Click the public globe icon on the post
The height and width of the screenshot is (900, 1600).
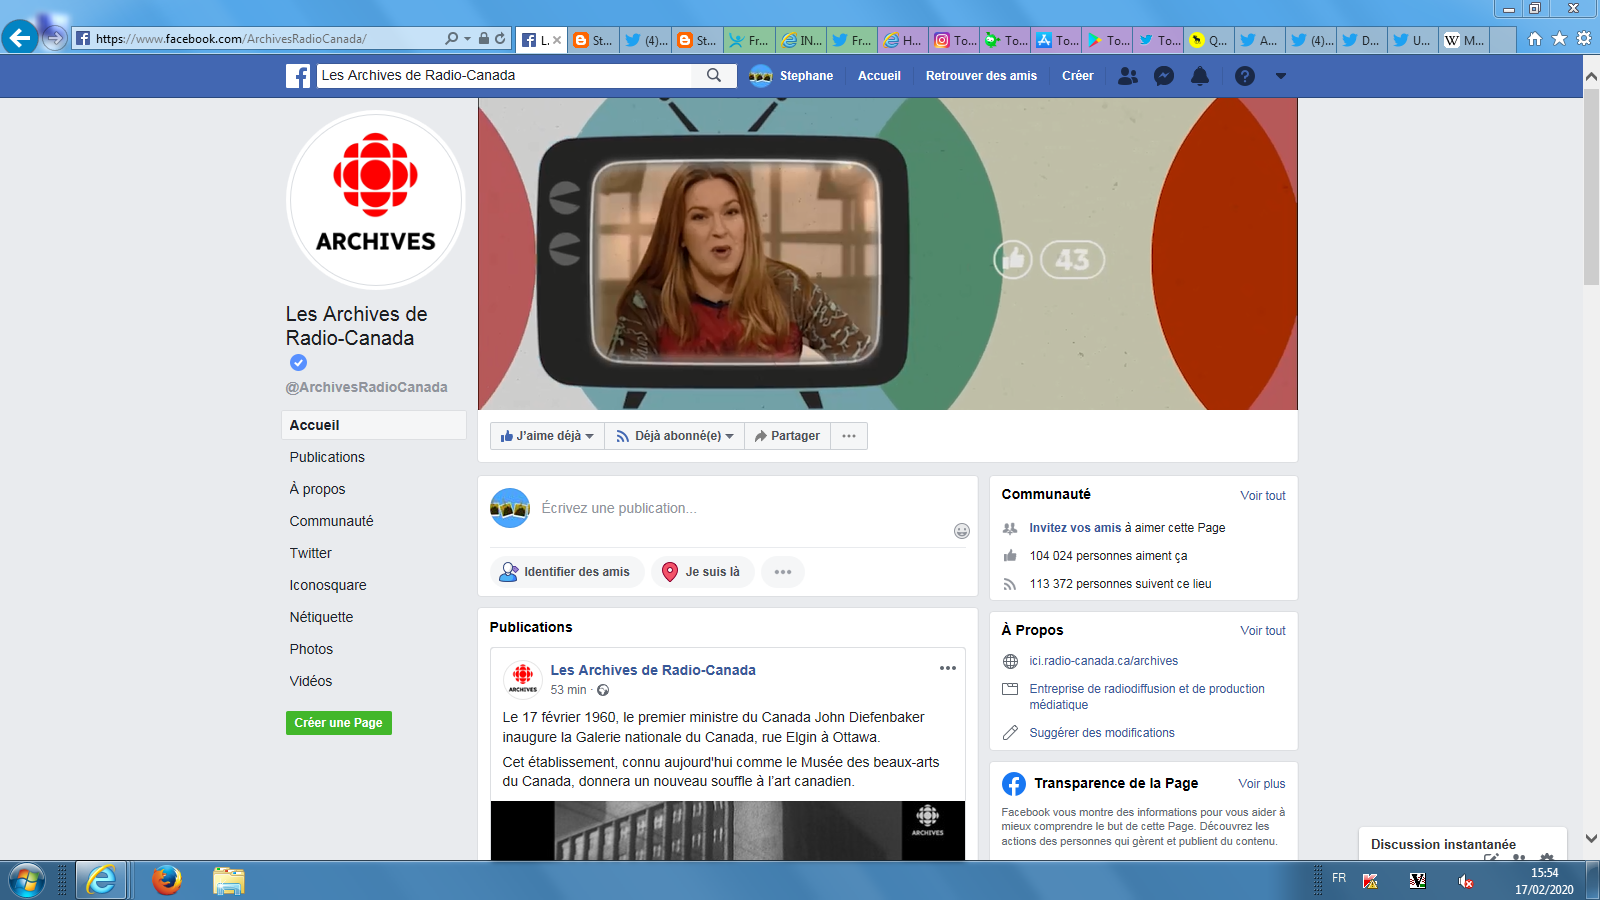click(603, 690)
